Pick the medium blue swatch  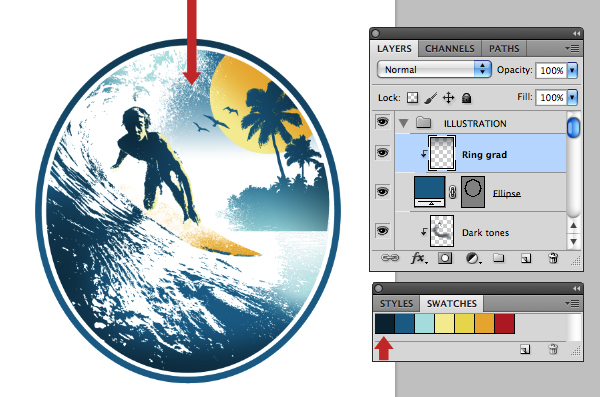pos(405,323)
